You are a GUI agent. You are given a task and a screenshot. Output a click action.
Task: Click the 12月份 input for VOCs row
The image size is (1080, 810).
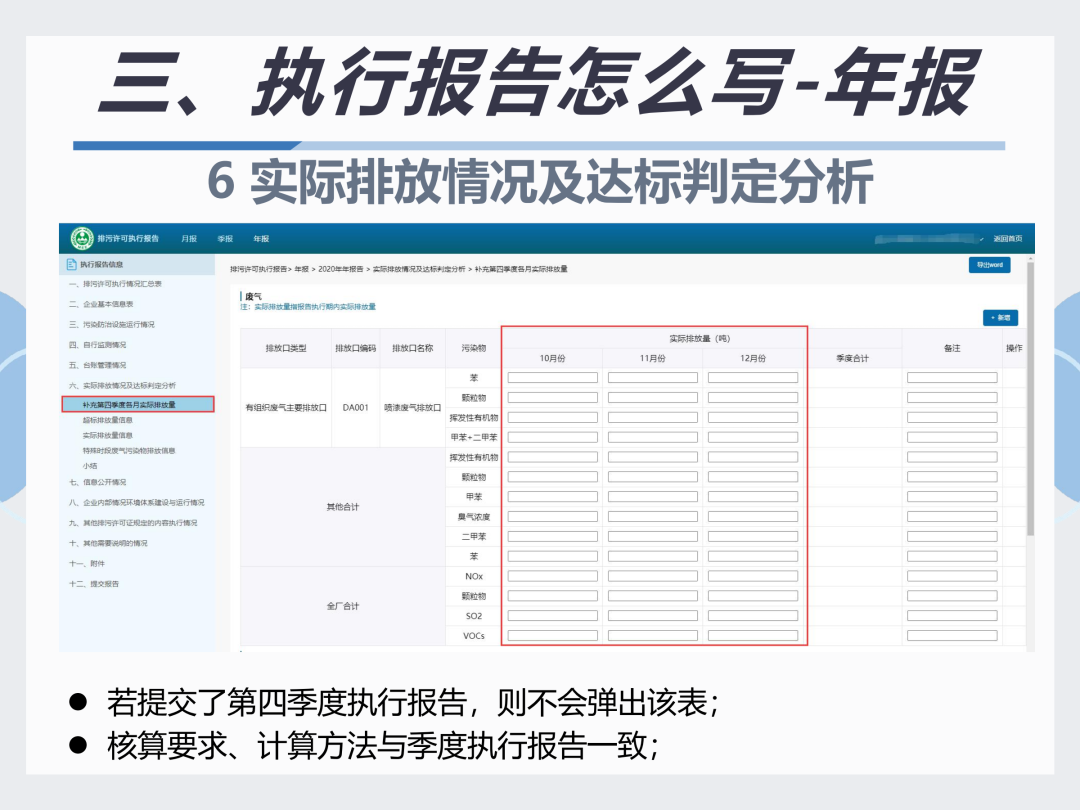pos(753,636)
